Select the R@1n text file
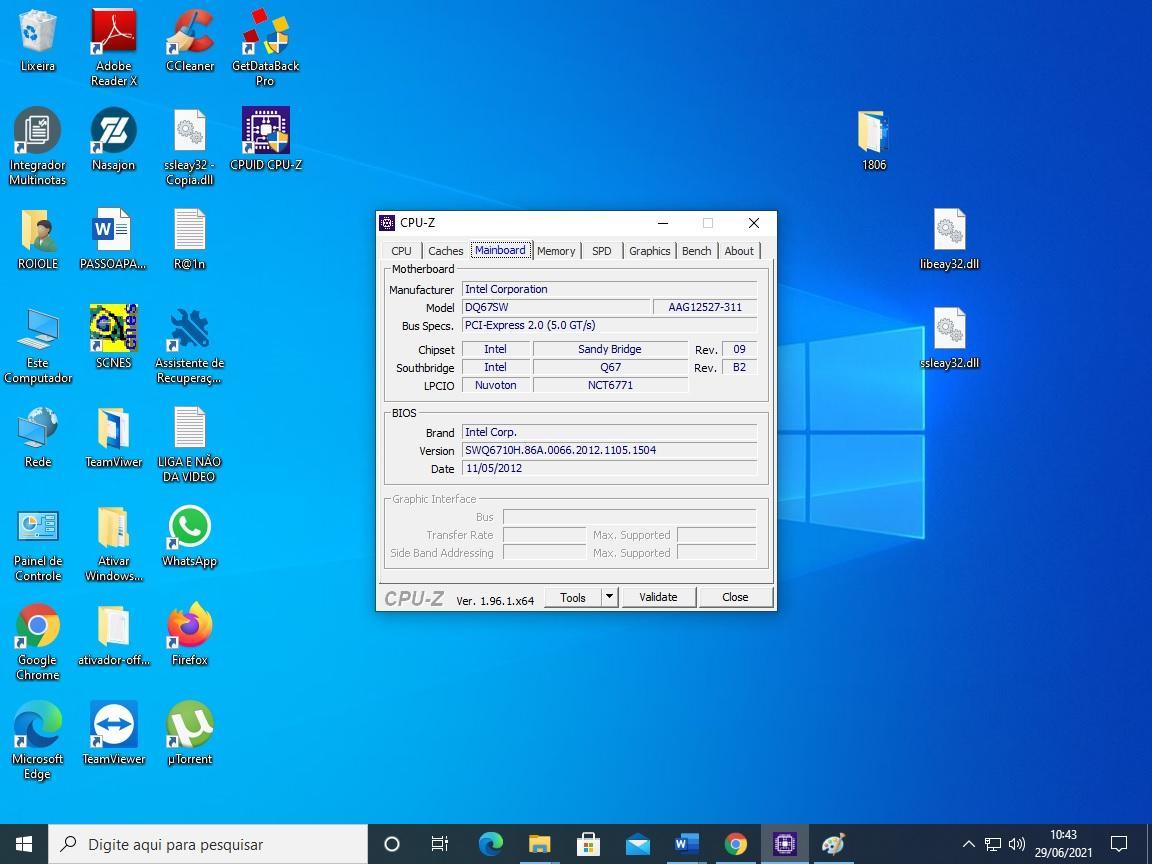Image resolution: width=1152 pixels, height=864 pixels. coord(190,239)
